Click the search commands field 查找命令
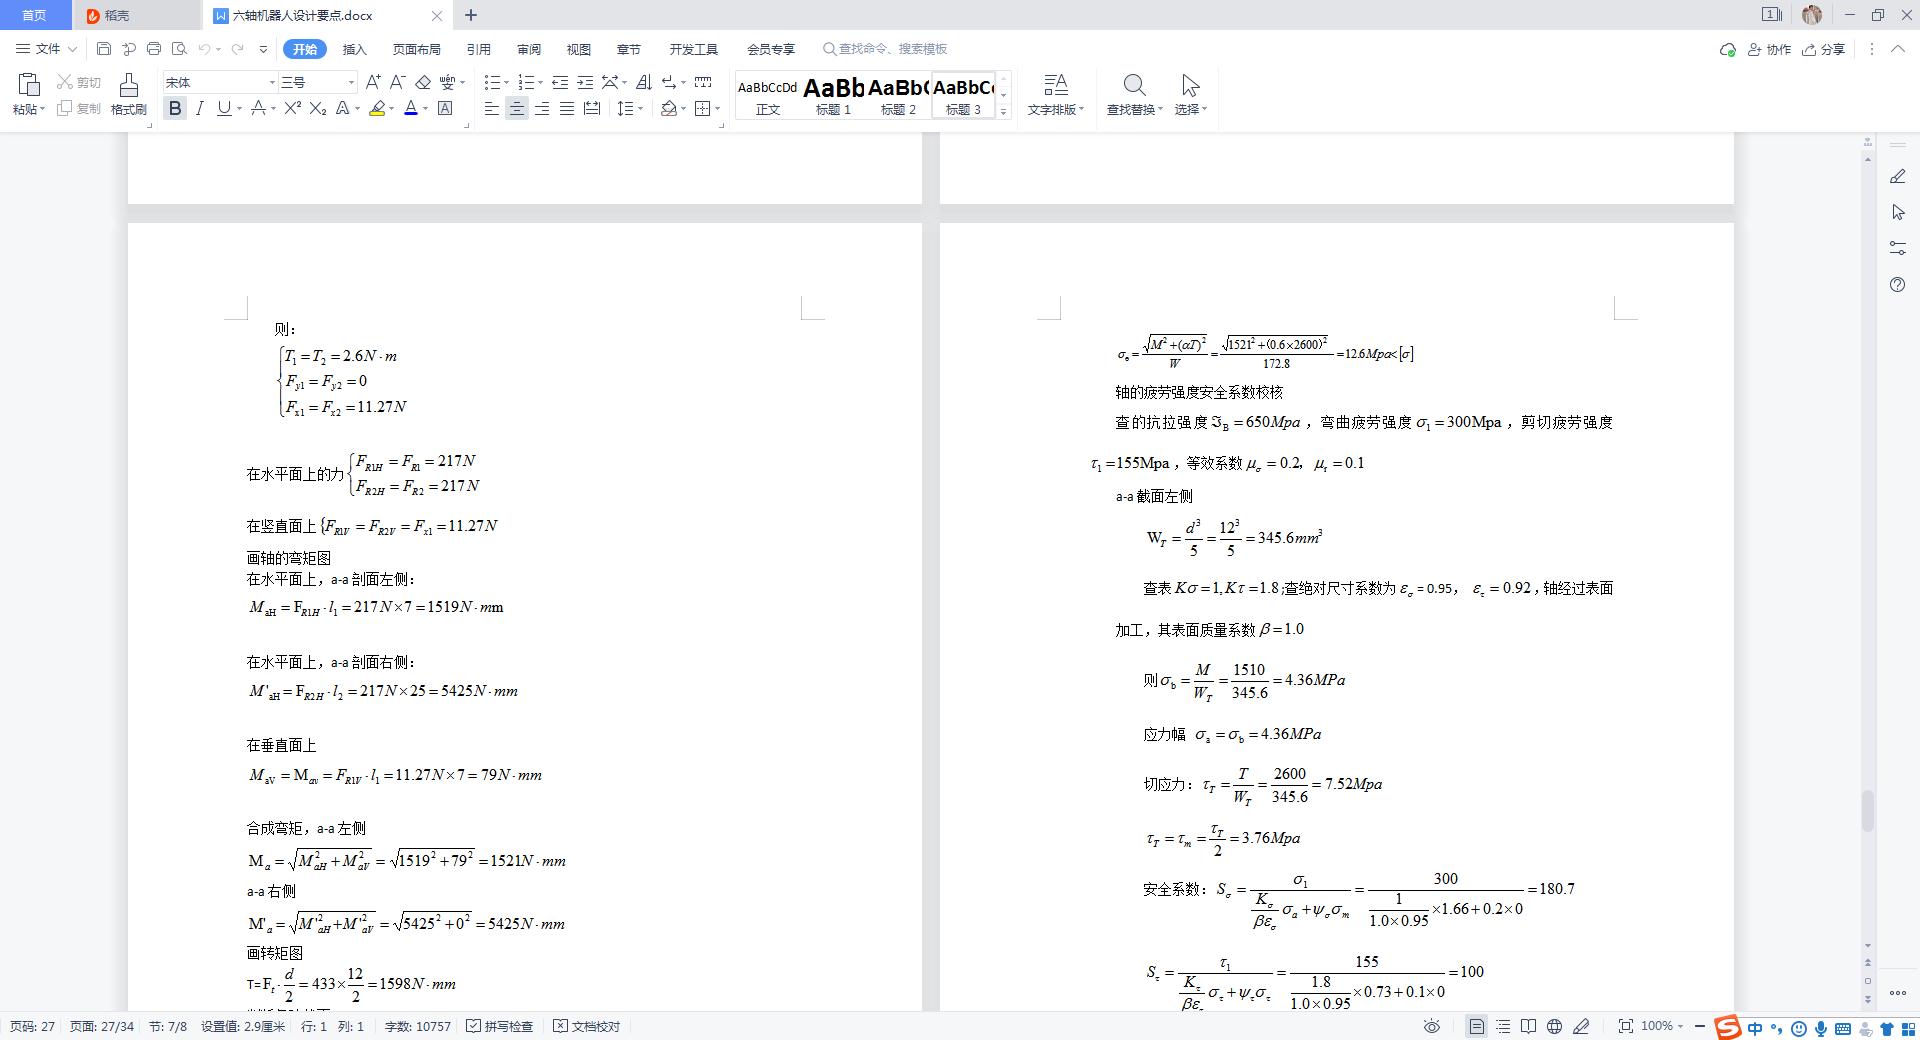The width and height of the screenshot is (1920, 1040). 885,49
